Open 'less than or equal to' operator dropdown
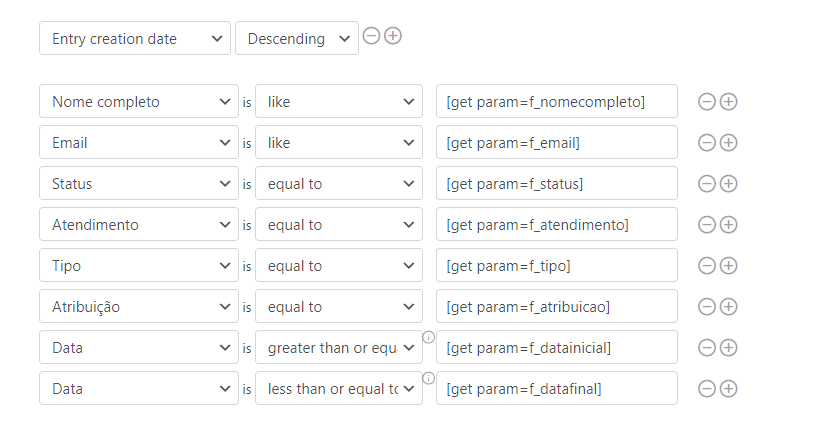829x424 pixels. [339, 389]
